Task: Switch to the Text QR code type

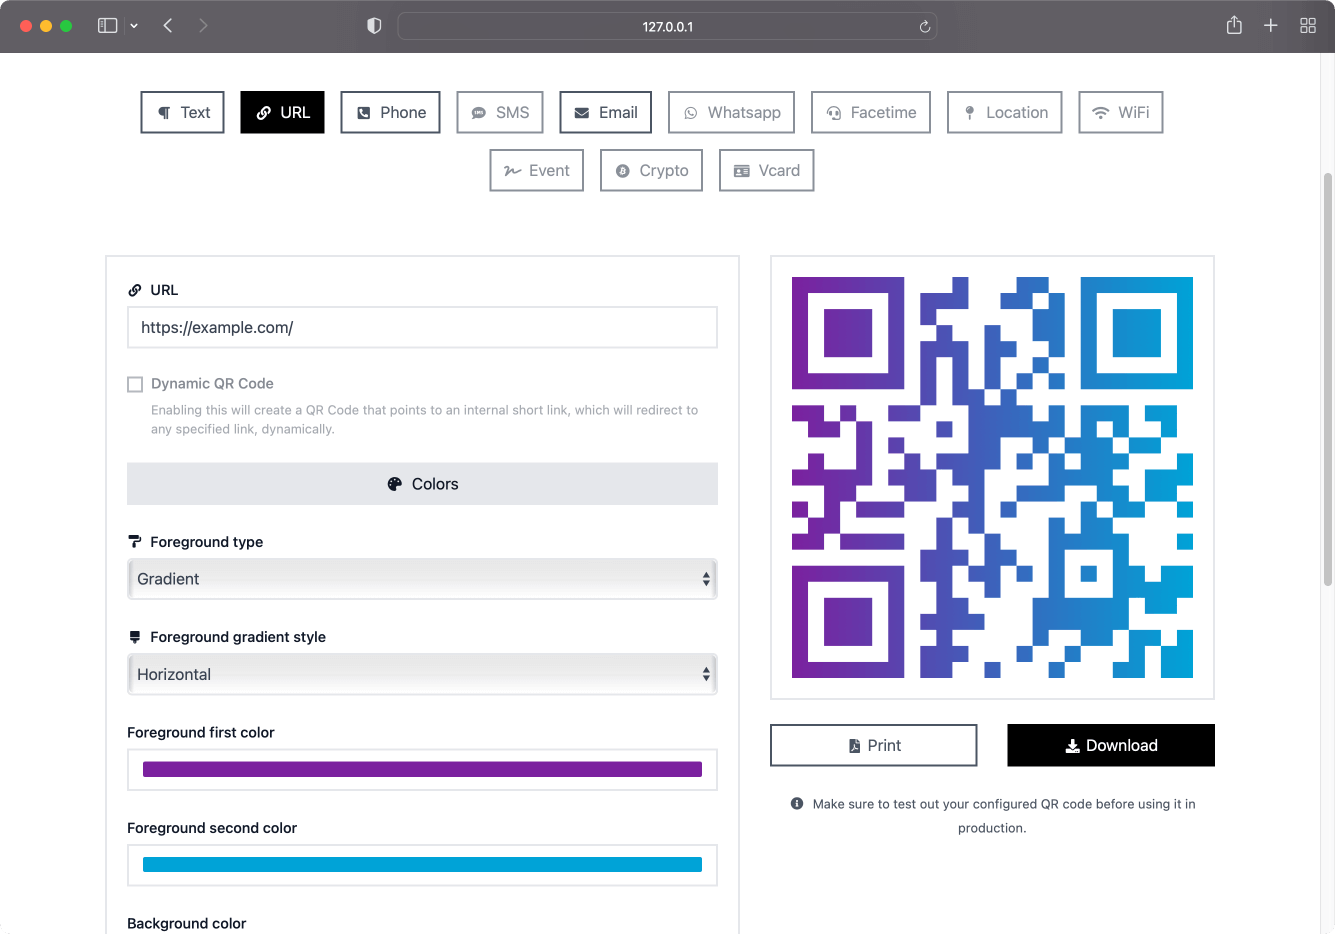Action: pyautogui.click(x=182, y=112)
